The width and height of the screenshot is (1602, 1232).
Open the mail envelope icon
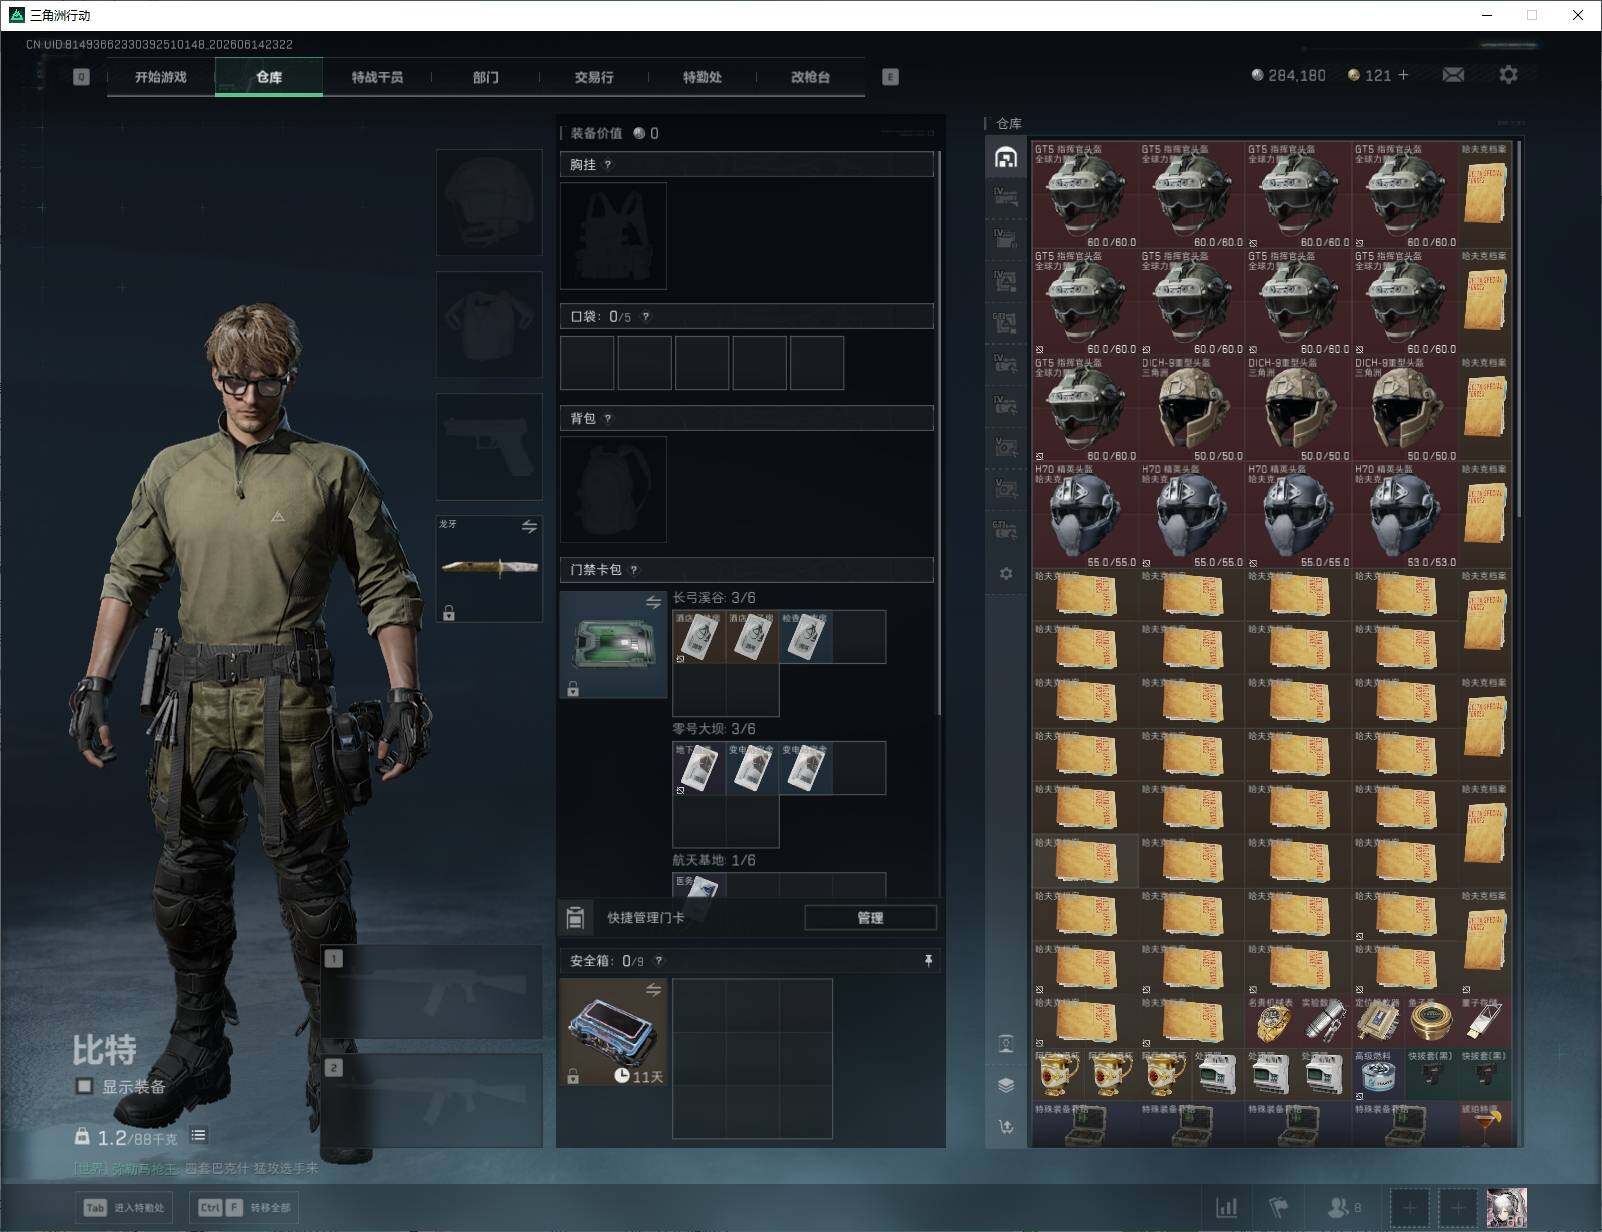[x=1453, y=75]
